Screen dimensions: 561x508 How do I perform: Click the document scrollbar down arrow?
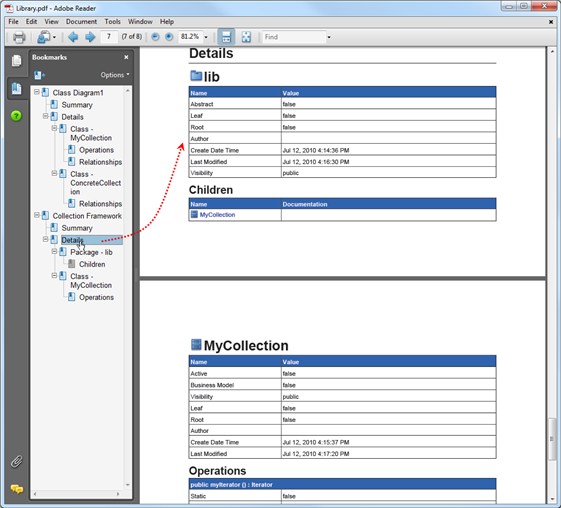552,499
